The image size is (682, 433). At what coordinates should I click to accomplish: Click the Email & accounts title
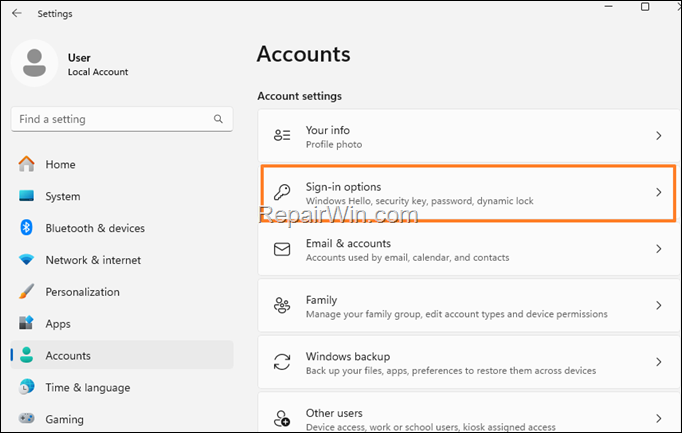(348, 243)
